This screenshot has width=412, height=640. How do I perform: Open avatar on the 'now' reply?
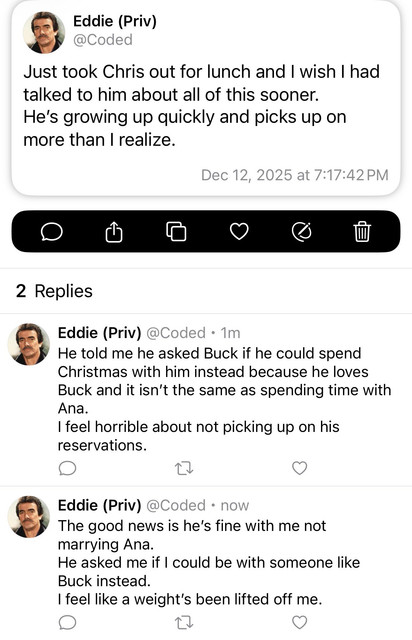(x=29, y=517)
